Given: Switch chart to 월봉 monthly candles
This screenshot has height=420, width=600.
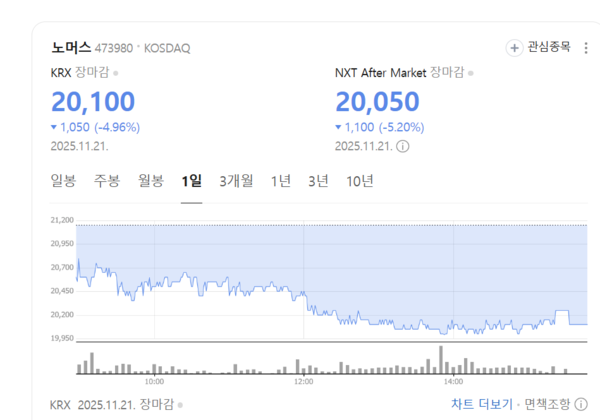Looking at the screenshot, I should click(151, 181).
